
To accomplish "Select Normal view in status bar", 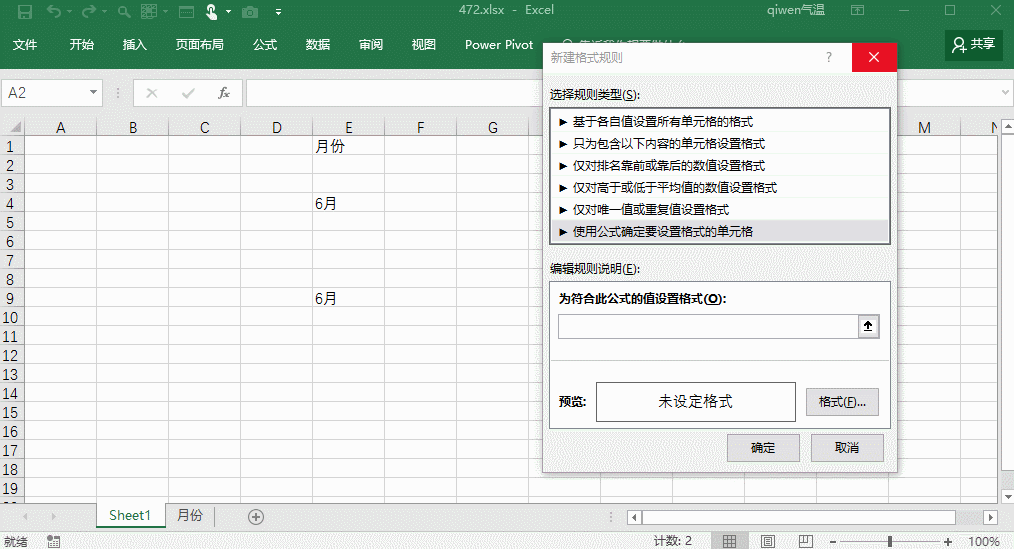I will pyautogui.click(x=730, y=541).
